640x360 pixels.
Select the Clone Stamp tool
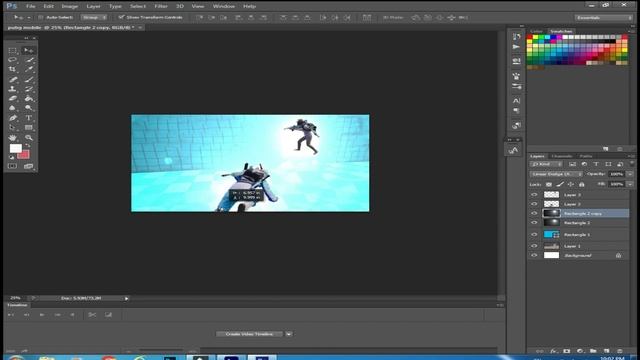pyautogui.click(x=13, y=89)
